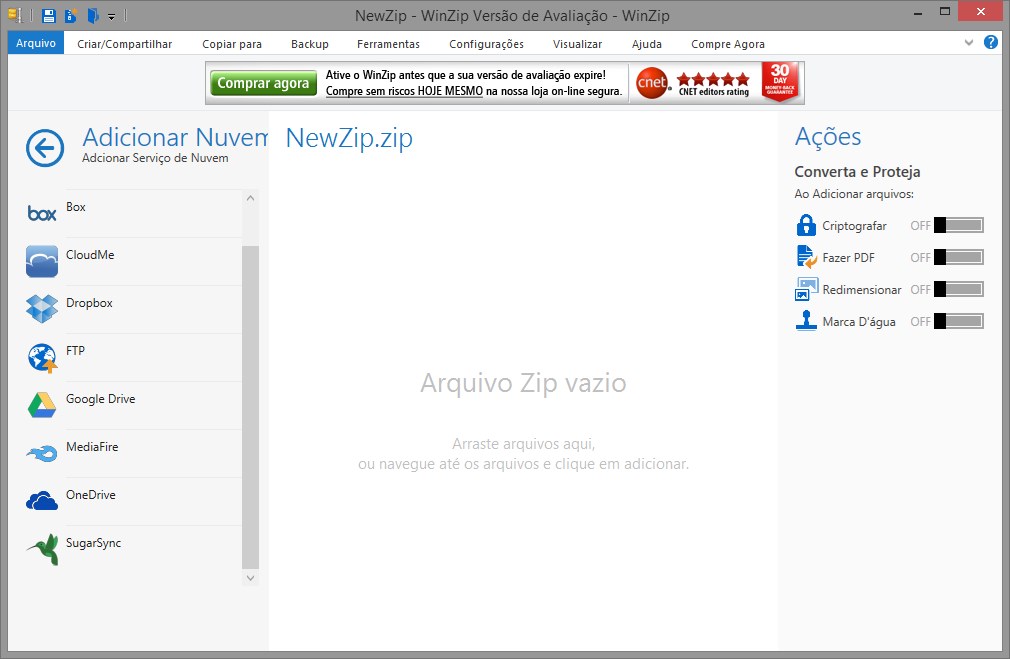Click the Compre Agora tab

(728, 44)
